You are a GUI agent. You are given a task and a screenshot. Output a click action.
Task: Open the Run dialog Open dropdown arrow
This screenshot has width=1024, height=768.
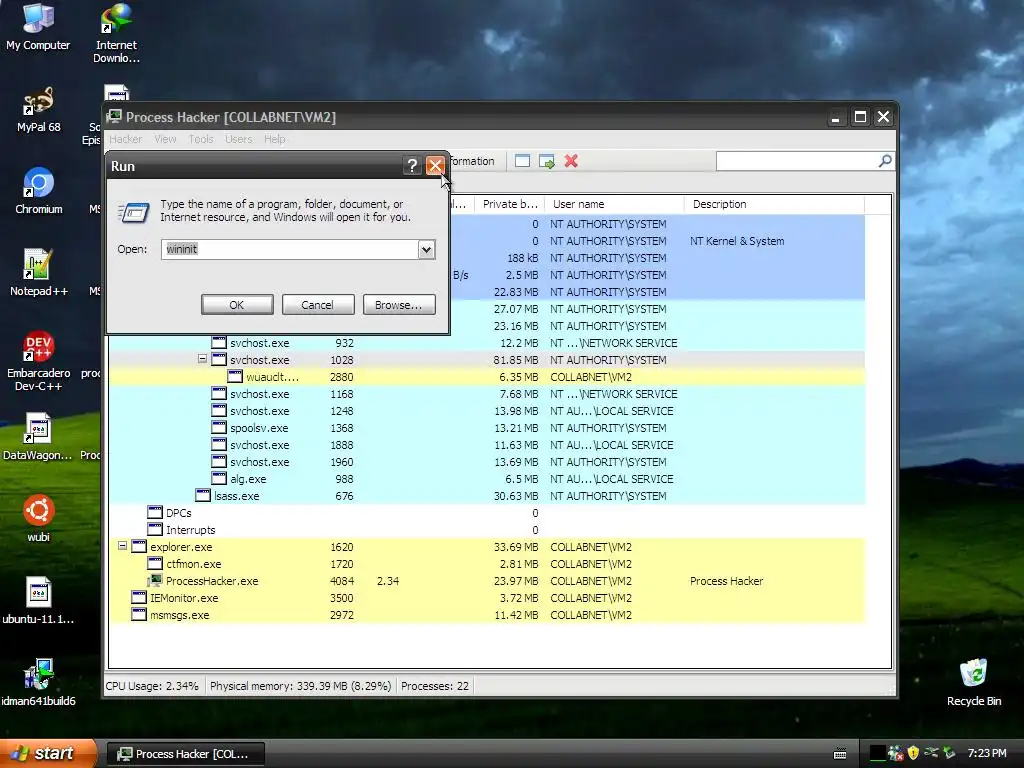pos(426,249)
